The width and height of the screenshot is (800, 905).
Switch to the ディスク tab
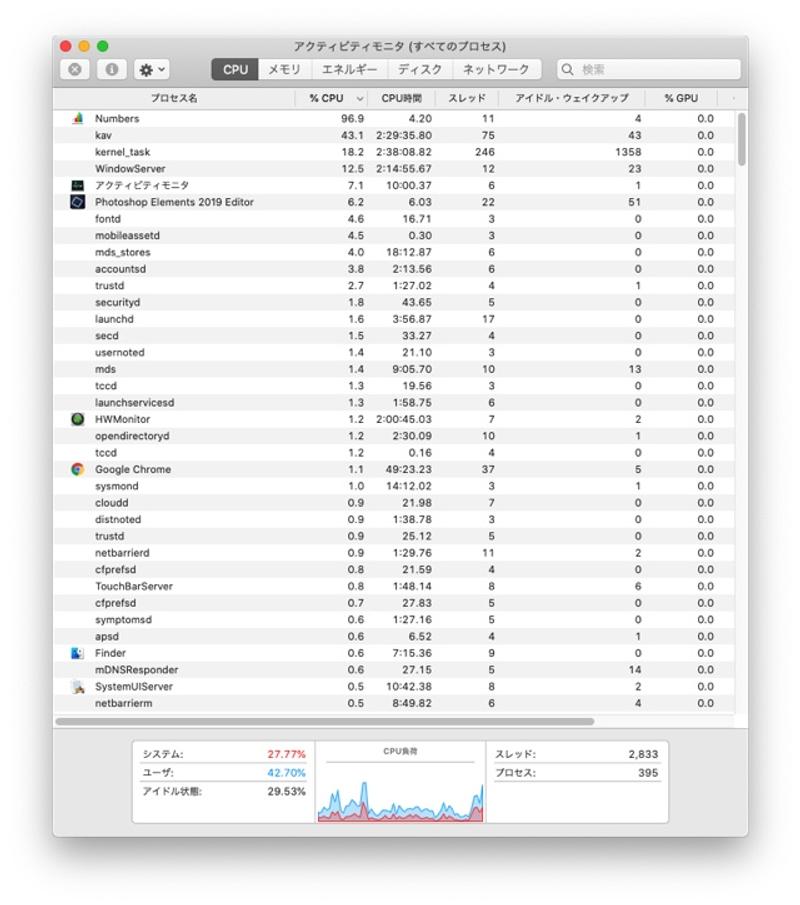click(x=420, y=70)
